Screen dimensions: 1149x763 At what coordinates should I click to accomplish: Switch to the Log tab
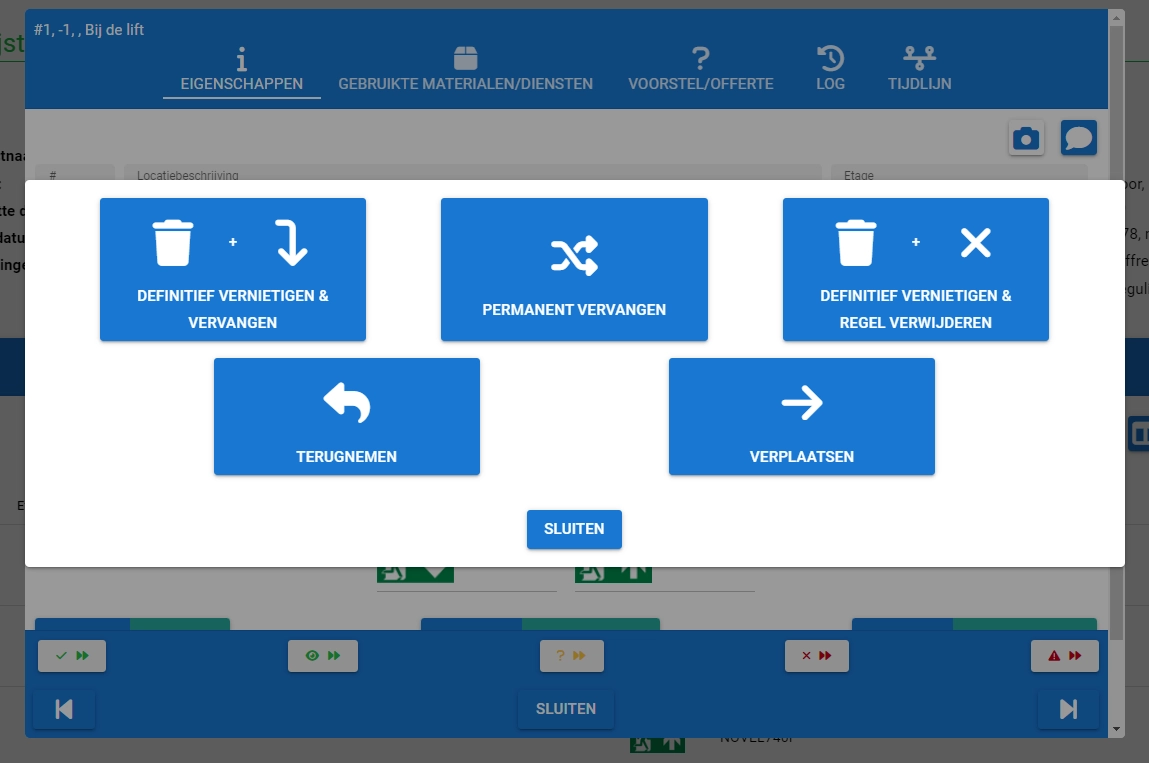pos(830,71)
